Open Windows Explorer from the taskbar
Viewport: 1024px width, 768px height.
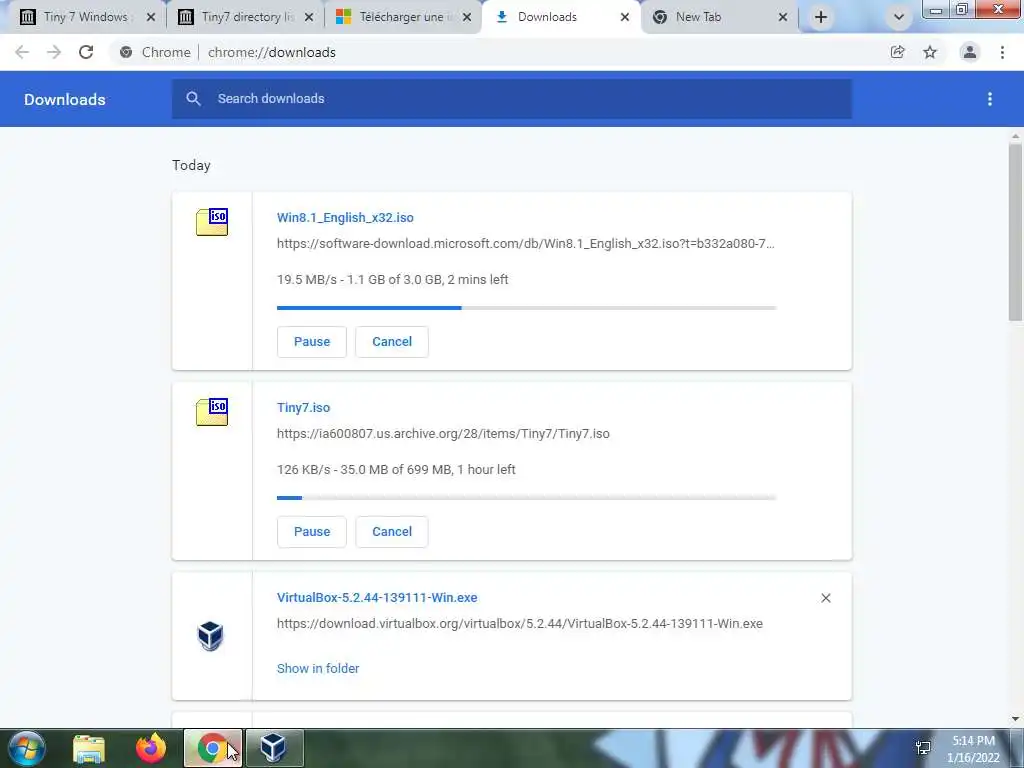(x=89, y=749)
